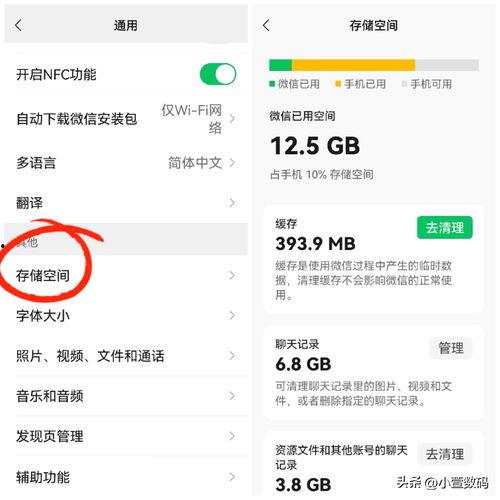This screenshot has width=500, height=500.
Task: Tap 去清理 for 资源文件和其他账号的聊天记录
Action: pyautogui.click(x=445, y=454)
